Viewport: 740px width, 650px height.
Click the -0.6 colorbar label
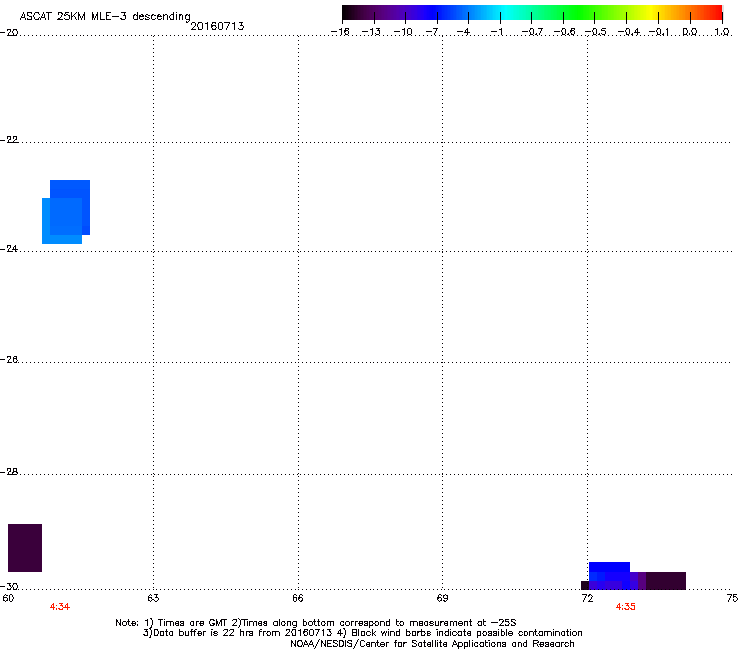pos(564,32)
